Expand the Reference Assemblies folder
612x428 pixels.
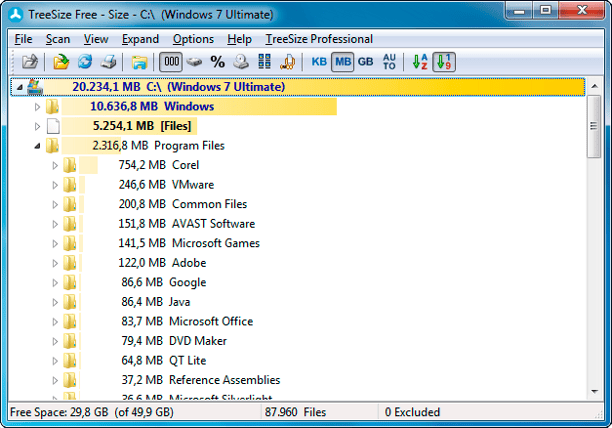[x=55, y=380]
